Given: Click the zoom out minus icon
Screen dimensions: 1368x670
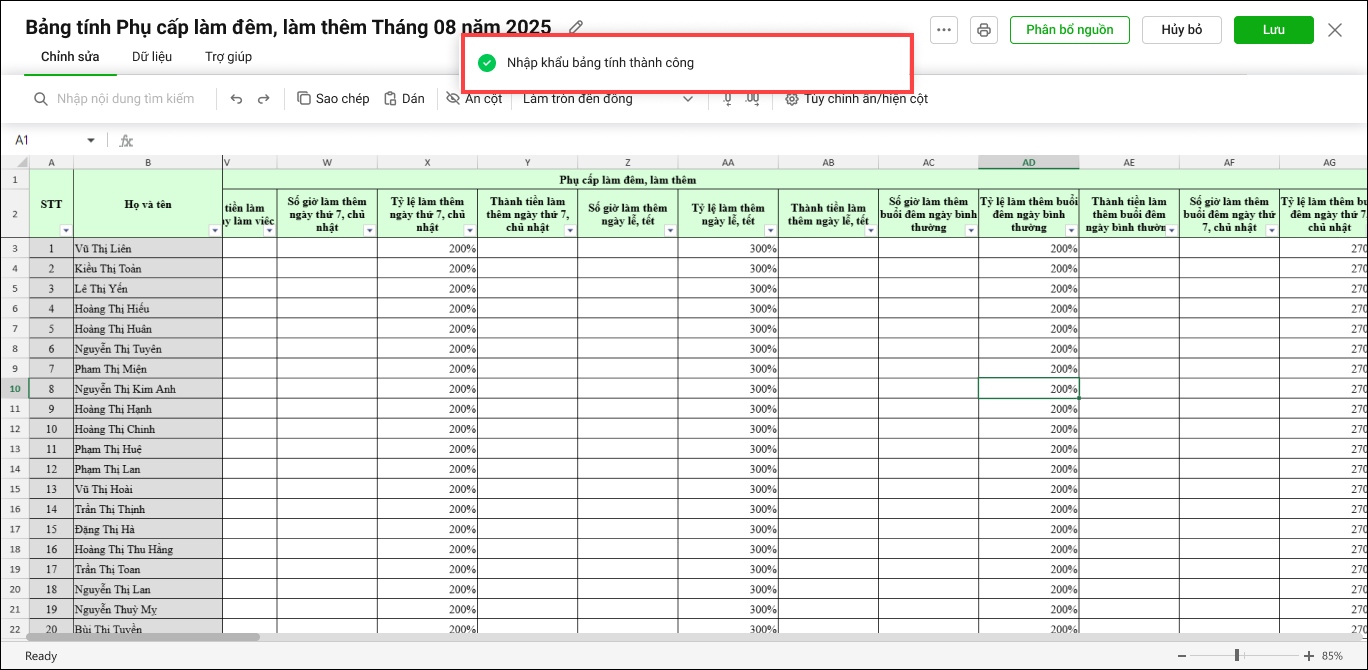Looking at the screenshot, I should click(1182, 656).
